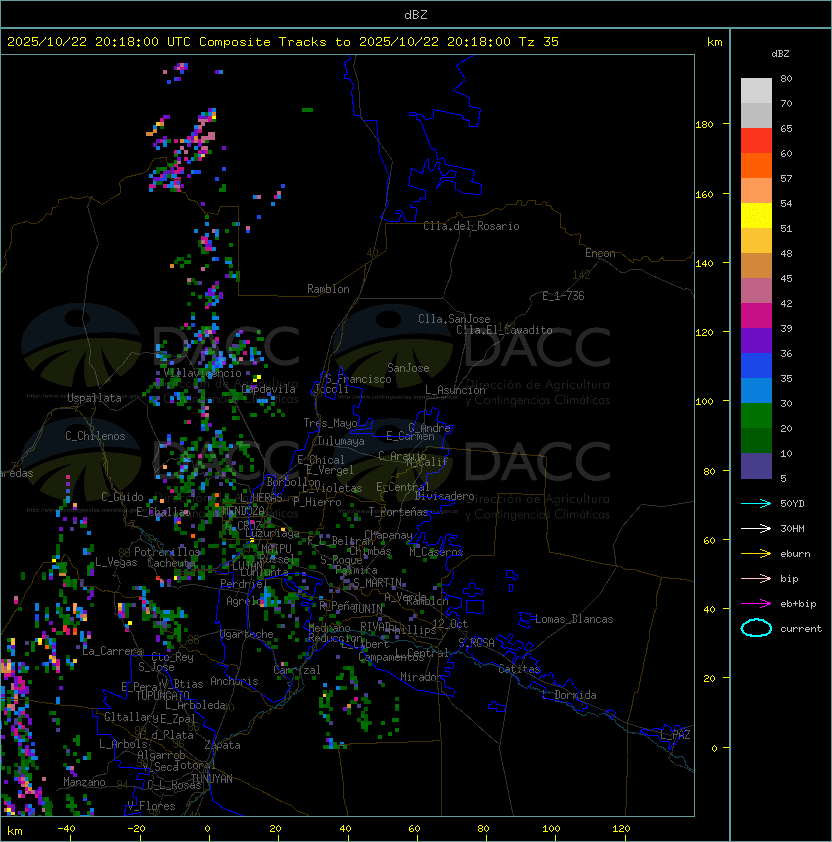Select the magenta 42 dBZ legend swatch
Image resolution: width=832 pixels, height=842 pixels.
click(756, 315)
